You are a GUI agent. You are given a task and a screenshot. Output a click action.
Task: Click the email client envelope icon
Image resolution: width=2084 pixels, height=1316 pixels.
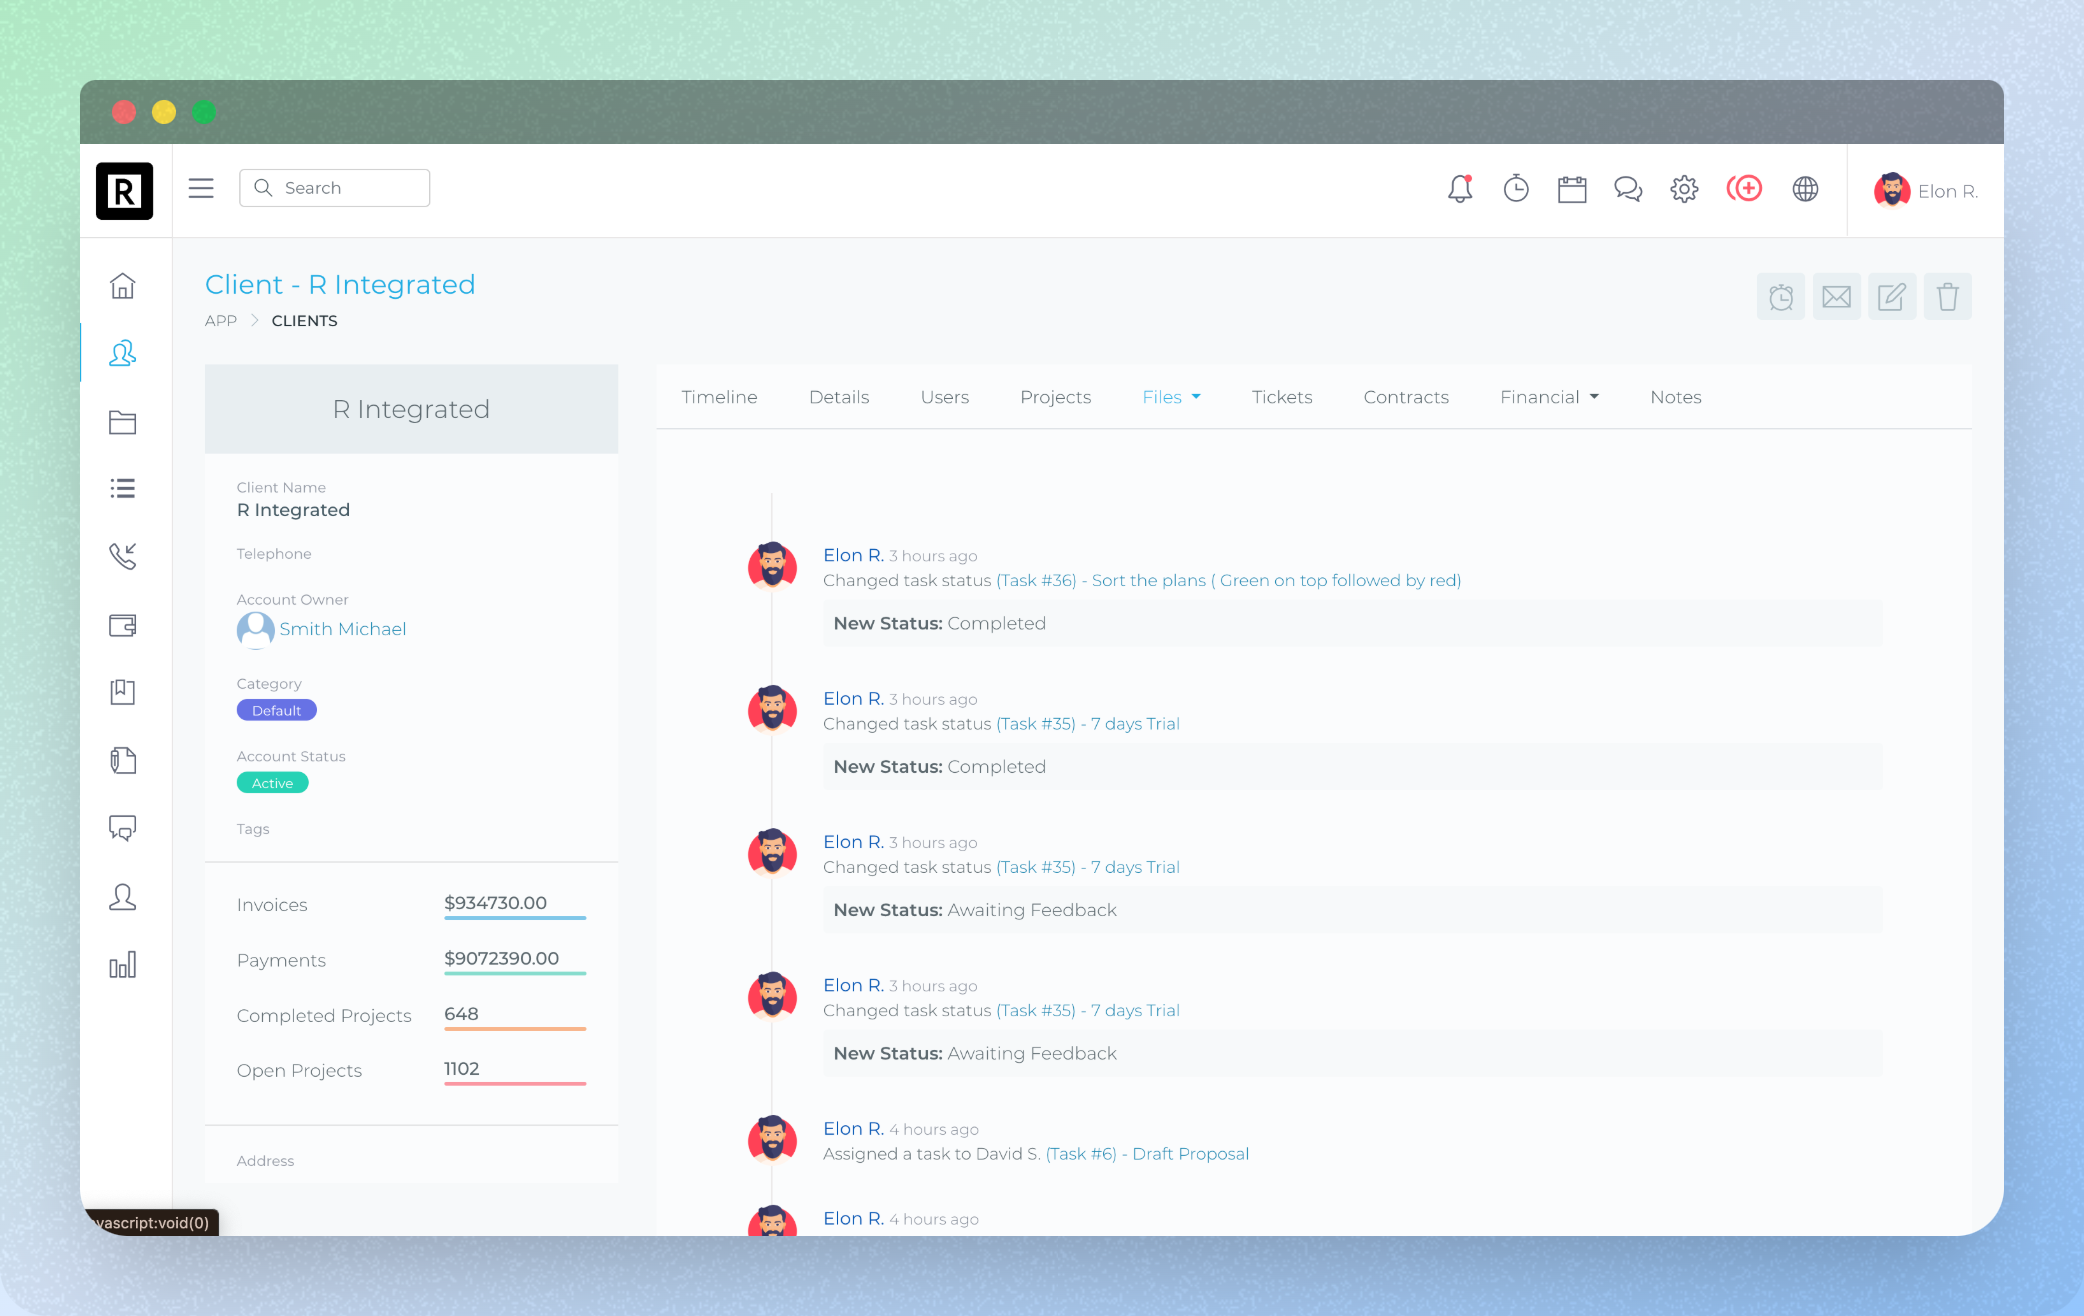point(1836,297)
